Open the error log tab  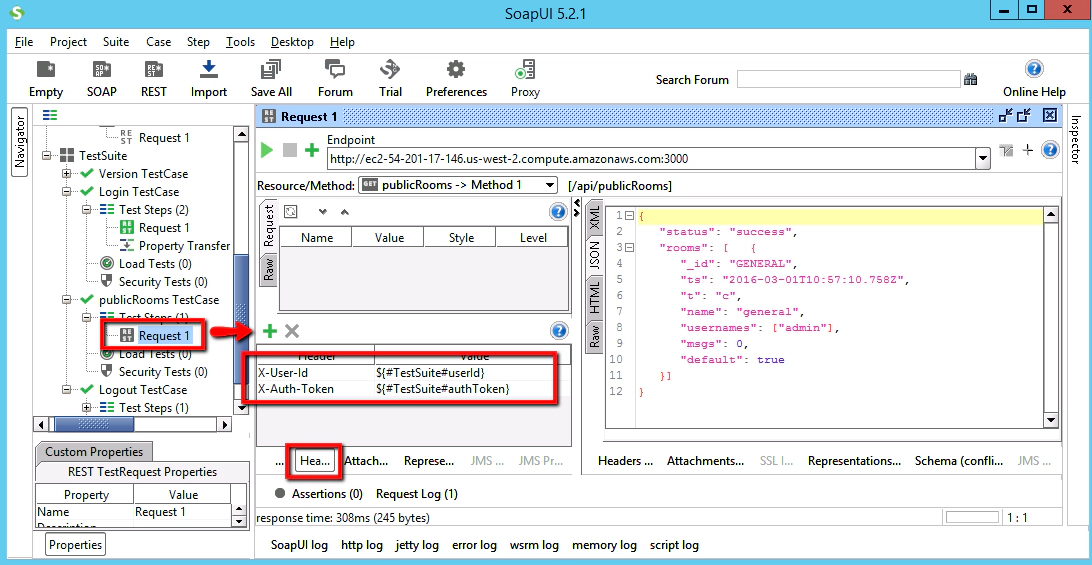tap(474, 545)
